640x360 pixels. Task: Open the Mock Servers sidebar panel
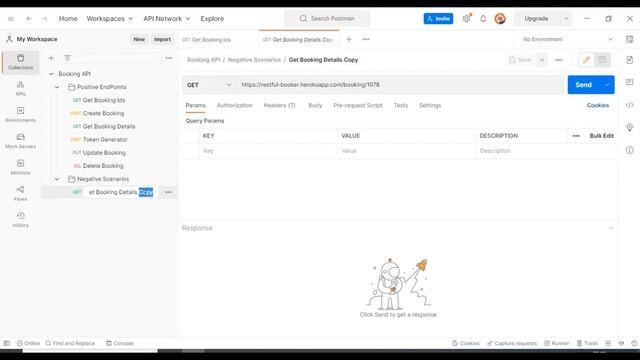point(20,141)
